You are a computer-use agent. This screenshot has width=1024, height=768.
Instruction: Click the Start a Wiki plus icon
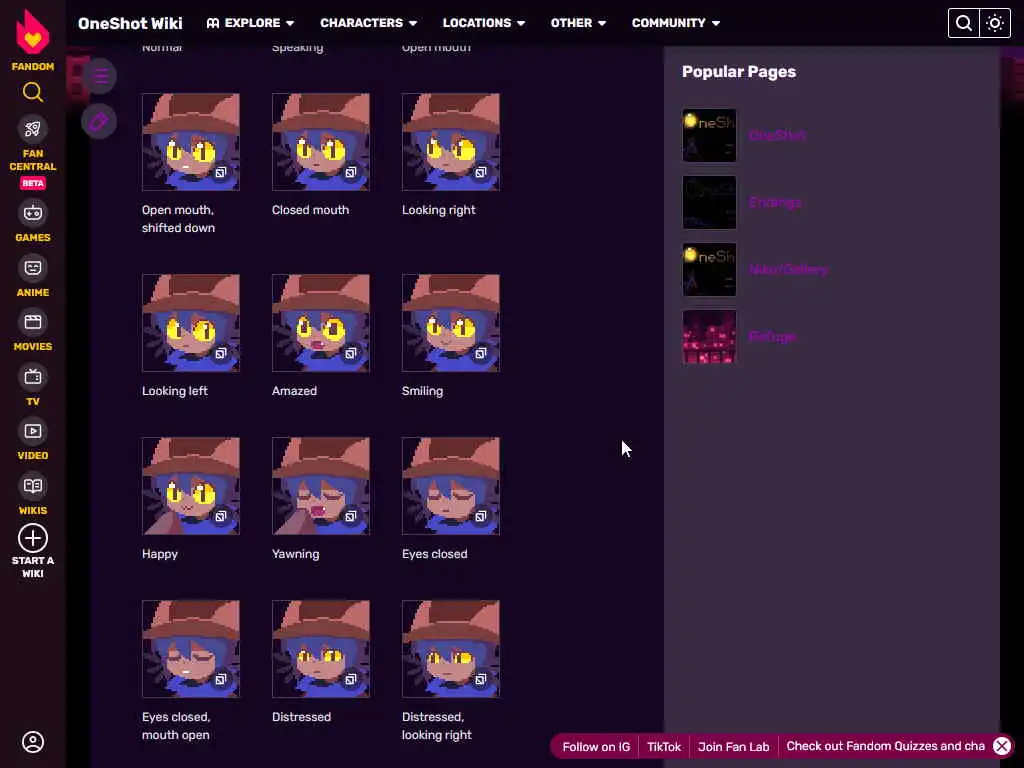coord(33,539)
